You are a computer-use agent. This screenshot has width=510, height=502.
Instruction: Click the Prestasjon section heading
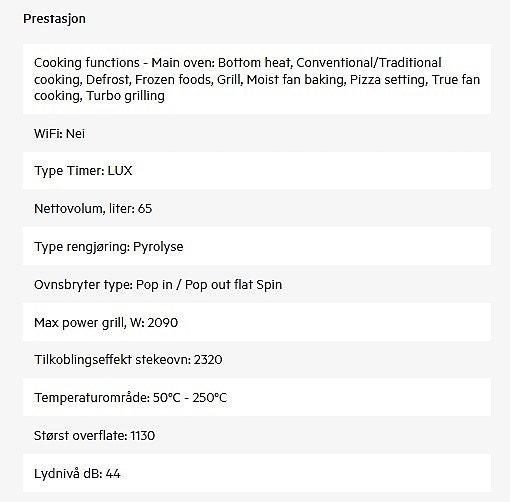click(54, 19)
